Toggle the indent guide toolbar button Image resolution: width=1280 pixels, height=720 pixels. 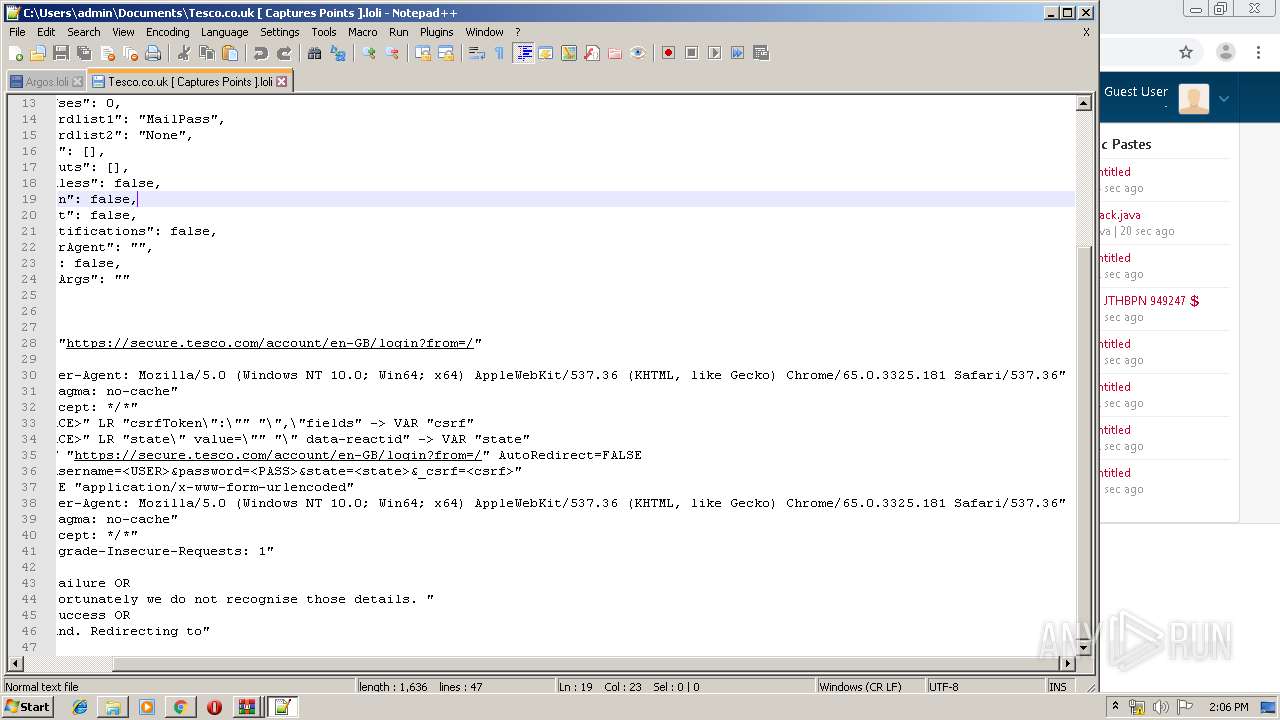pyautogui.click(x=523, y=53)
